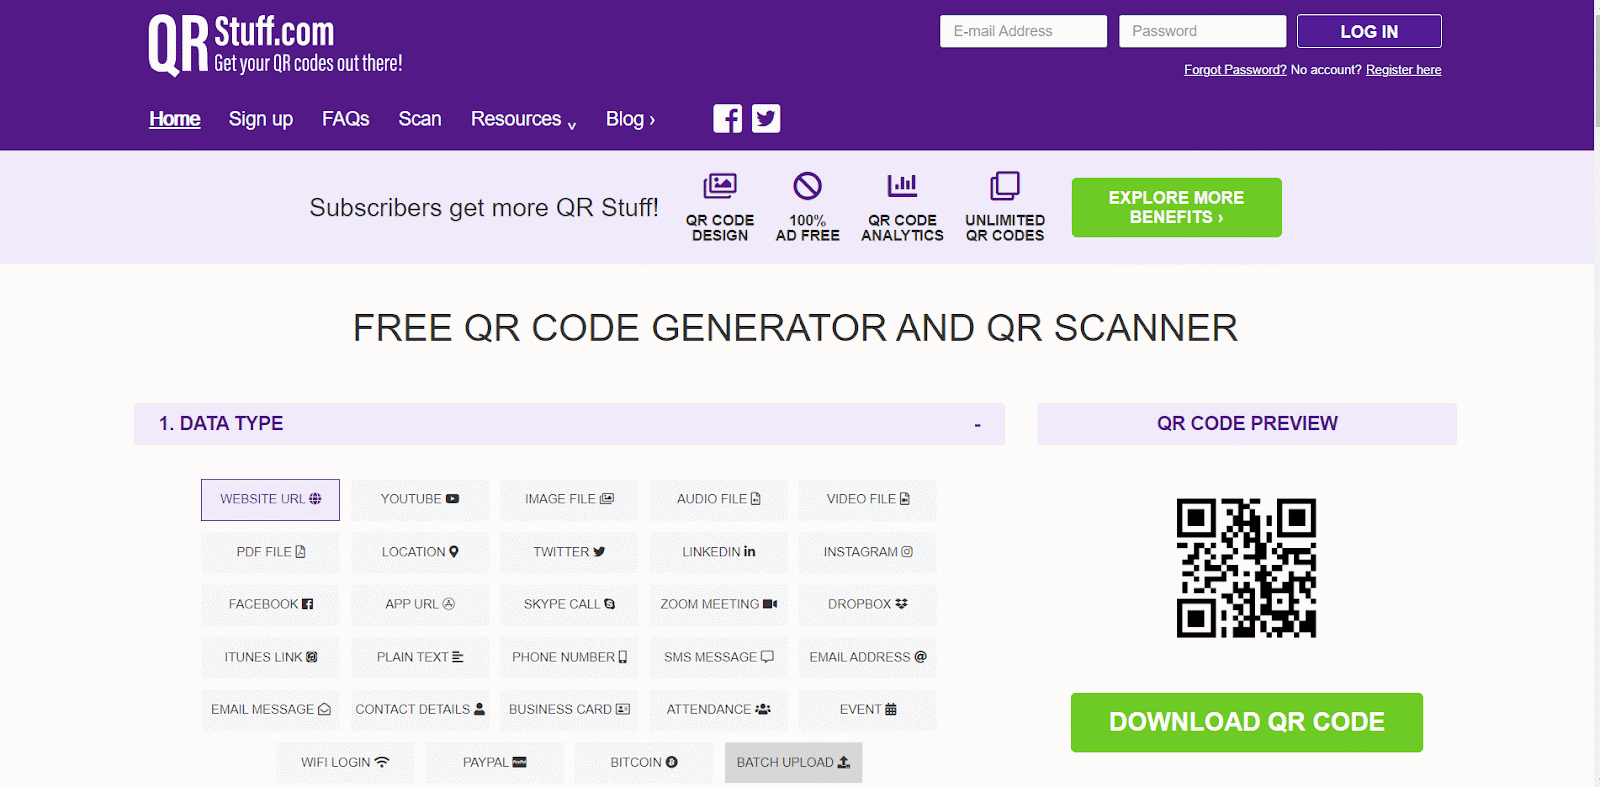
Task: Select the Bitcoin data type
Action: click(644, 763)
